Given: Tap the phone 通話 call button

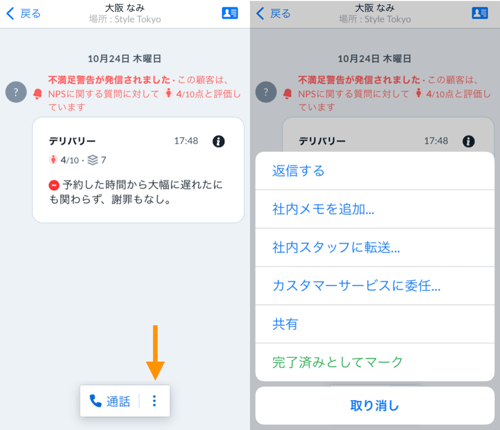Looking at the screenshot, I should [x=110, y=401].
